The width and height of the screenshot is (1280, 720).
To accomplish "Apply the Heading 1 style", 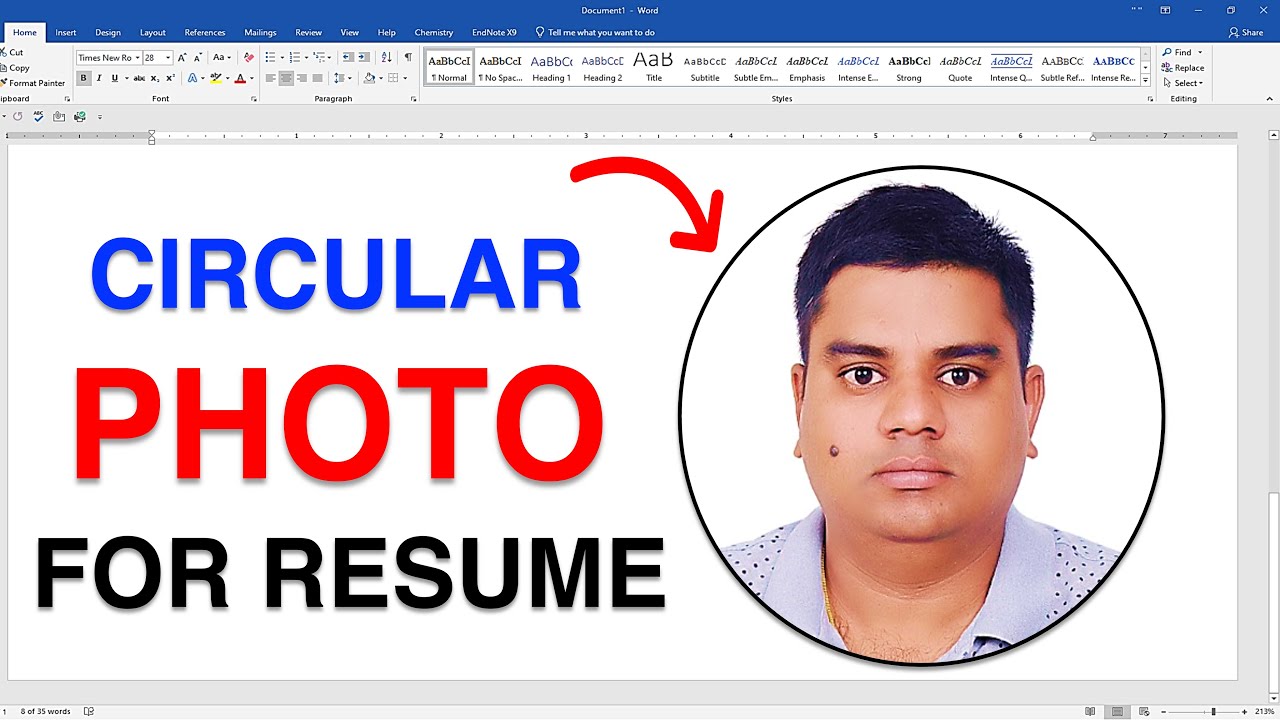I will 551,67.
